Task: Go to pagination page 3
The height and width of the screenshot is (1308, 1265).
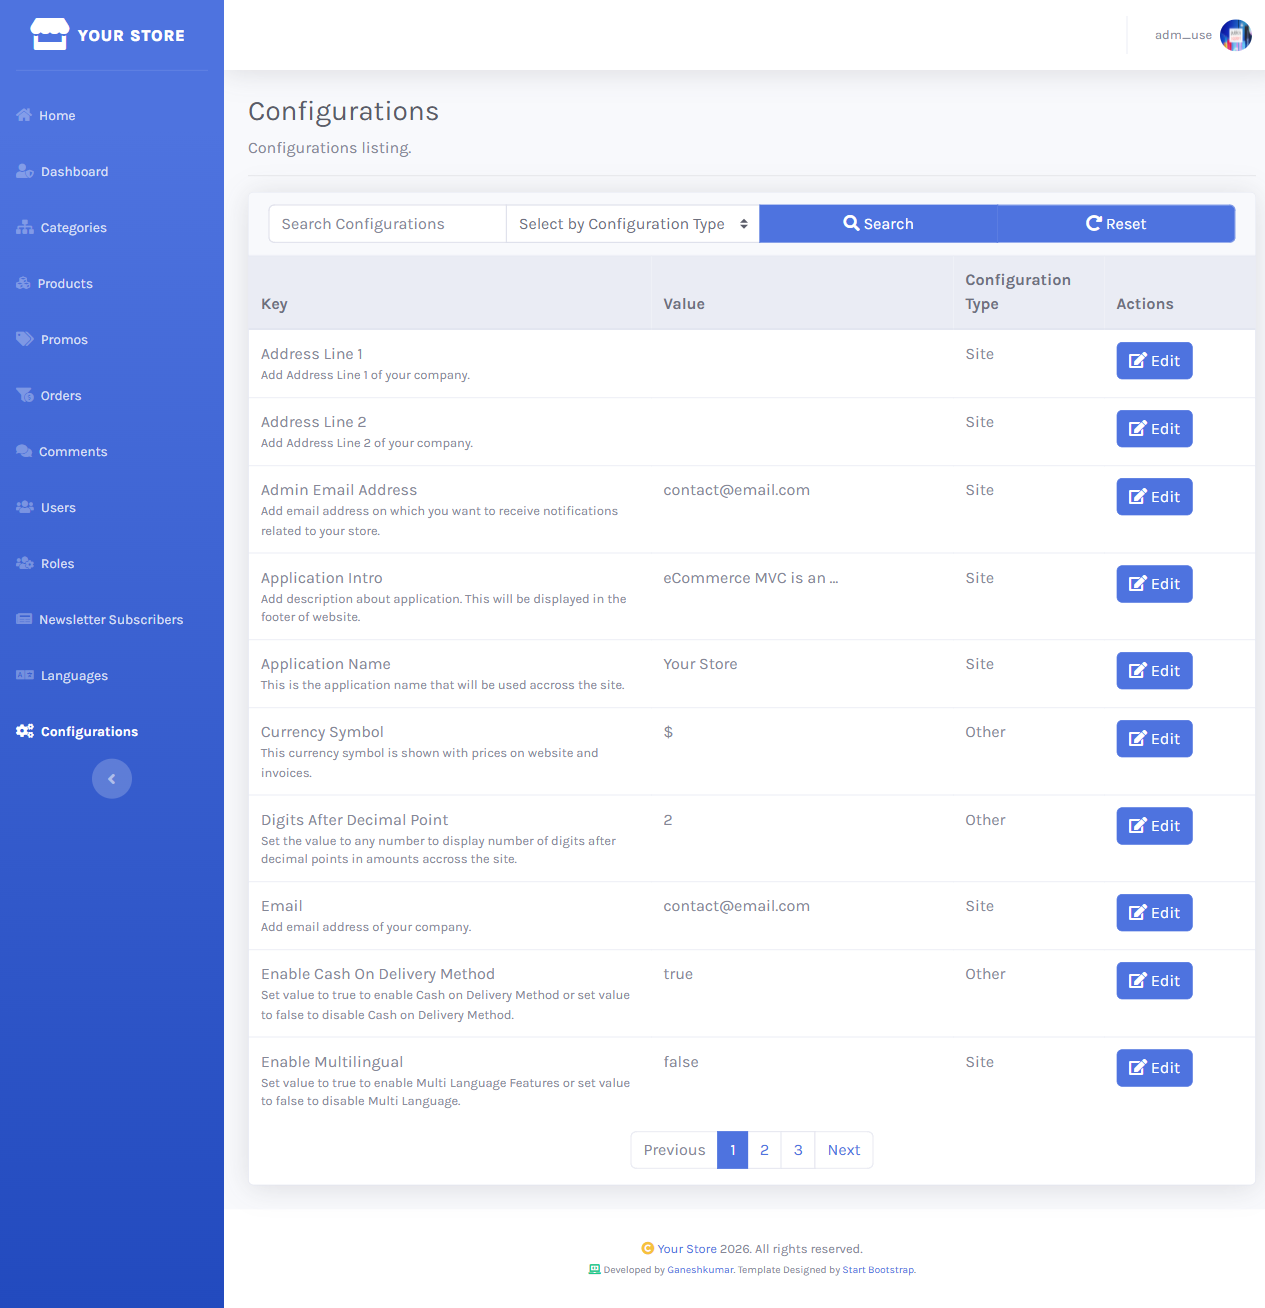Action: [x=798, y=1150]
